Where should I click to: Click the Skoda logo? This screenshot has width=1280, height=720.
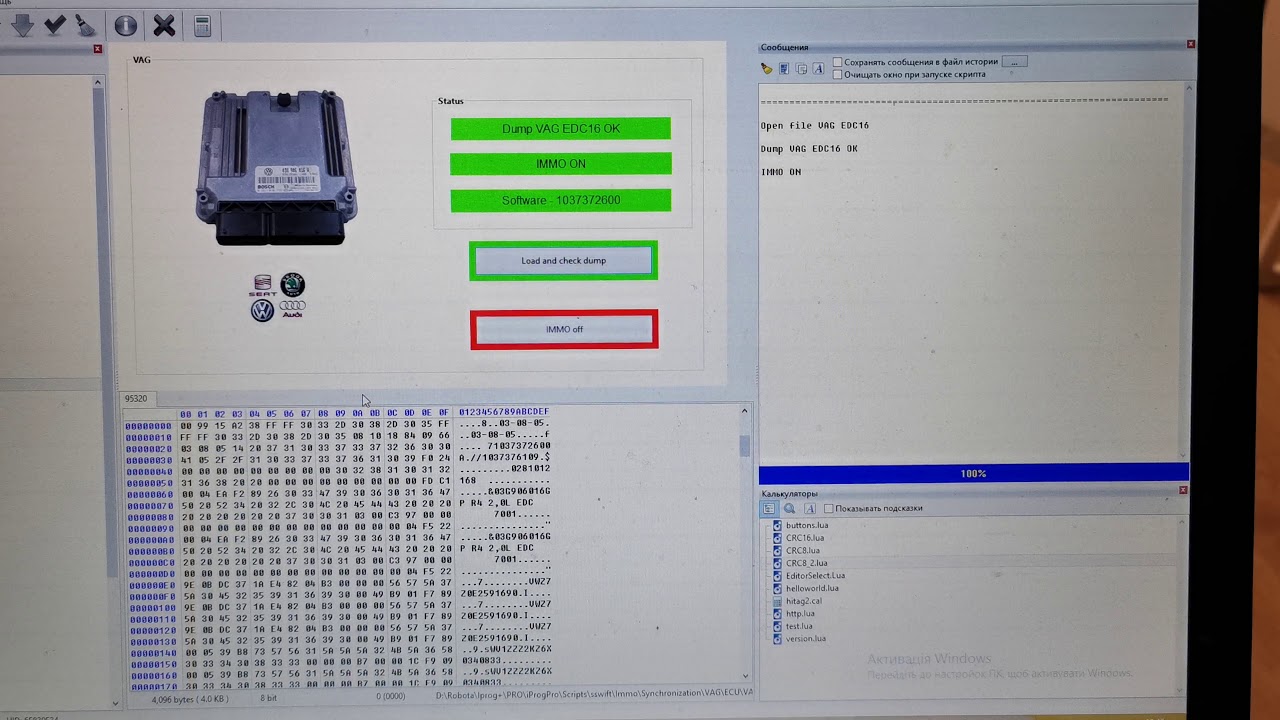pos(292,285)
